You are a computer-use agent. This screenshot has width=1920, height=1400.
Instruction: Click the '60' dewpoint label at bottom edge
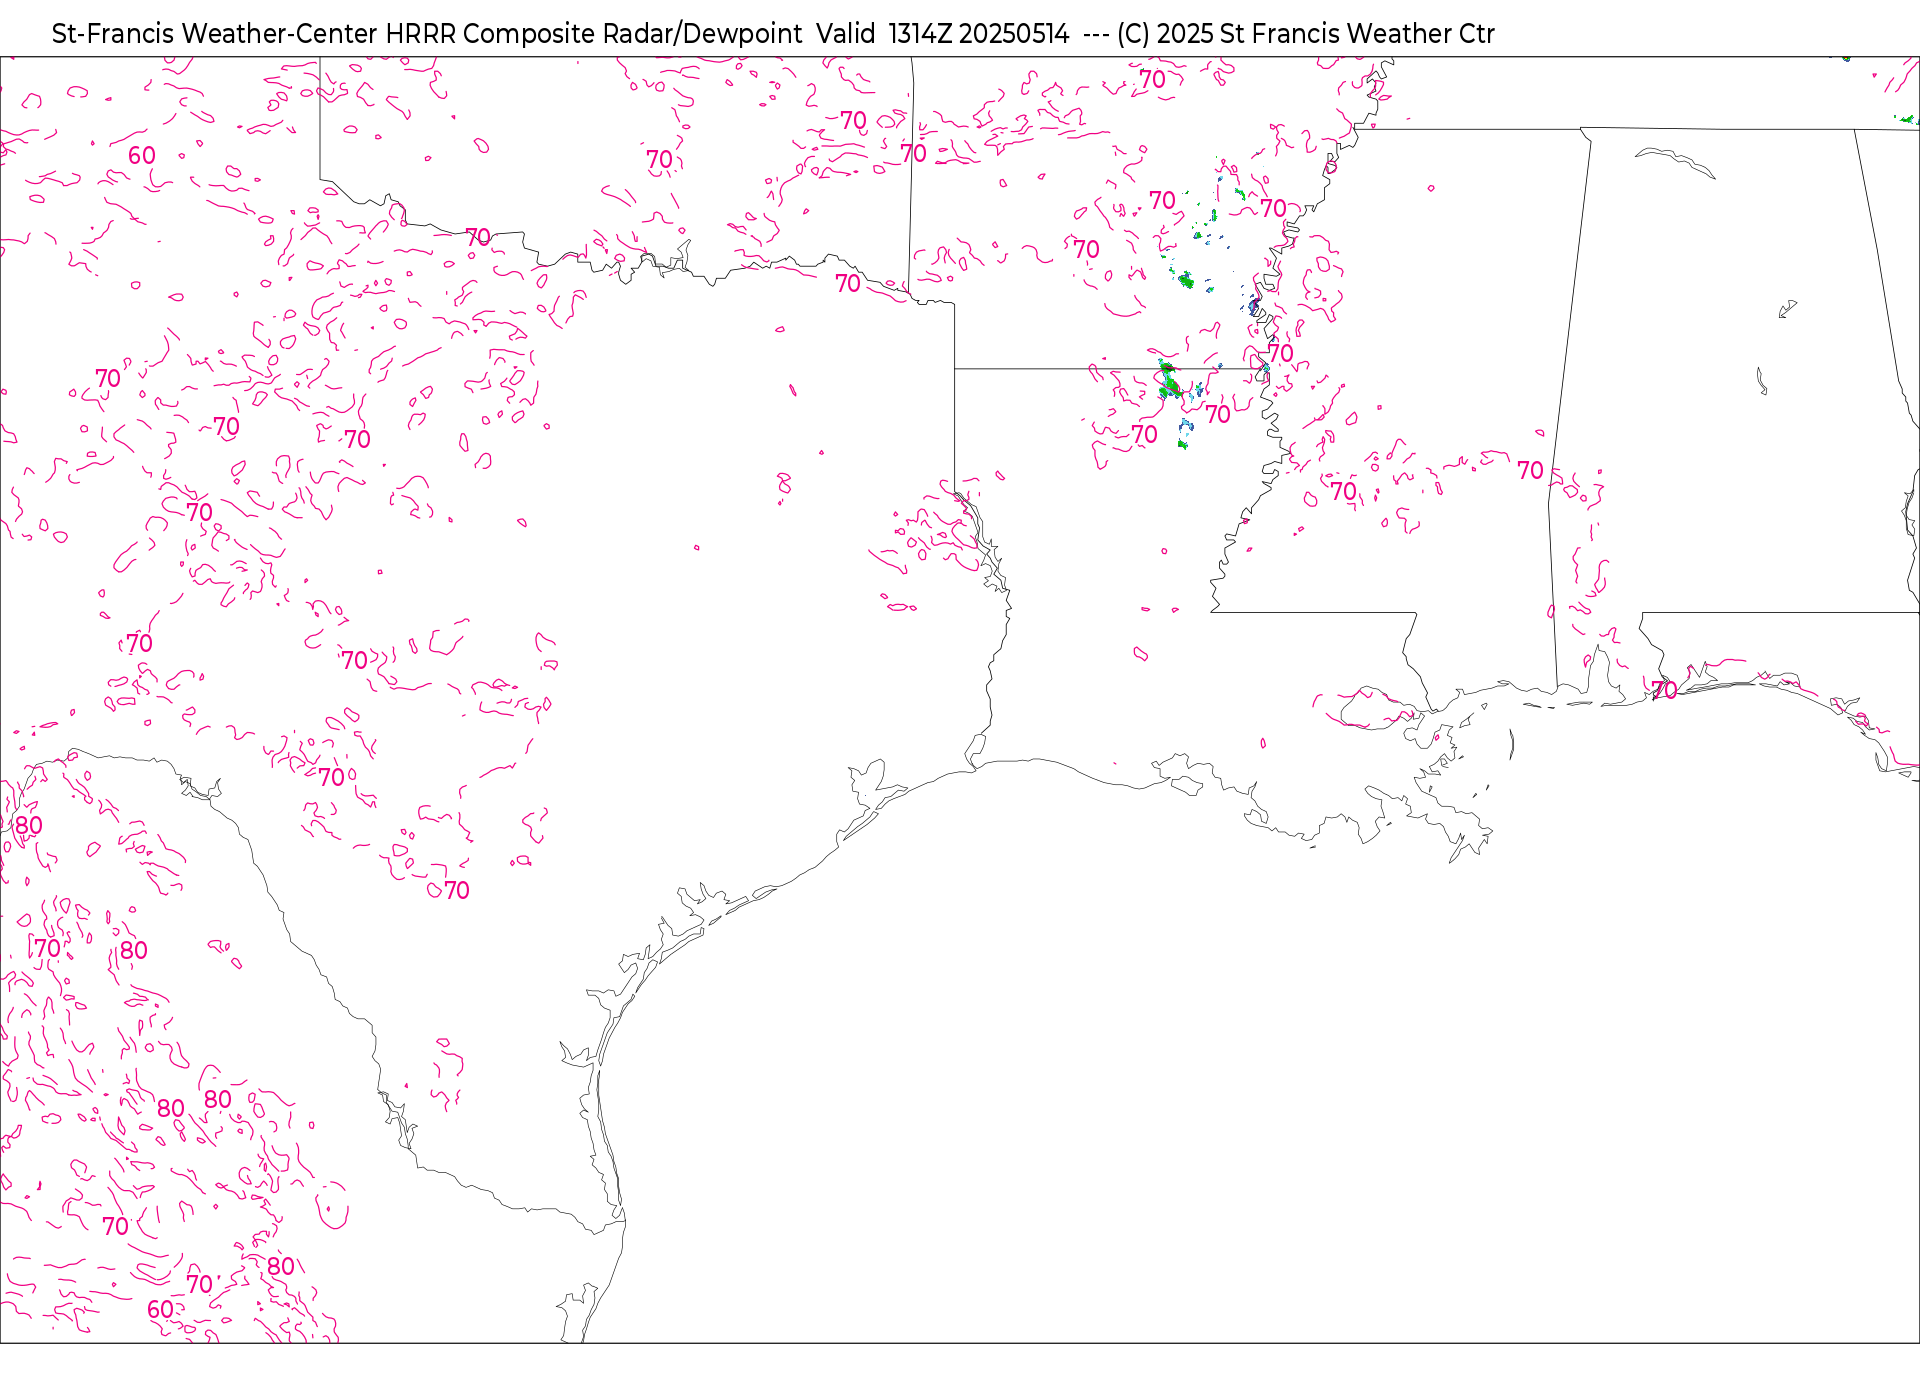click(161, 1310)
